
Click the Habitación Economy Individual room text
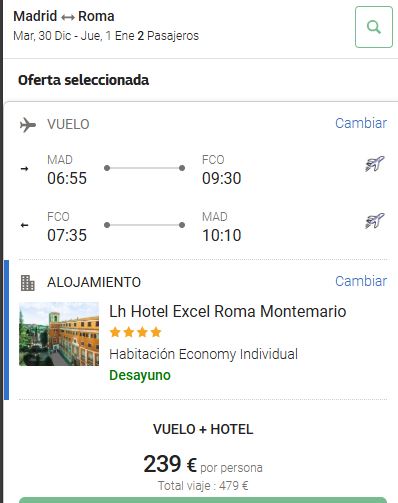click(203, 354)
